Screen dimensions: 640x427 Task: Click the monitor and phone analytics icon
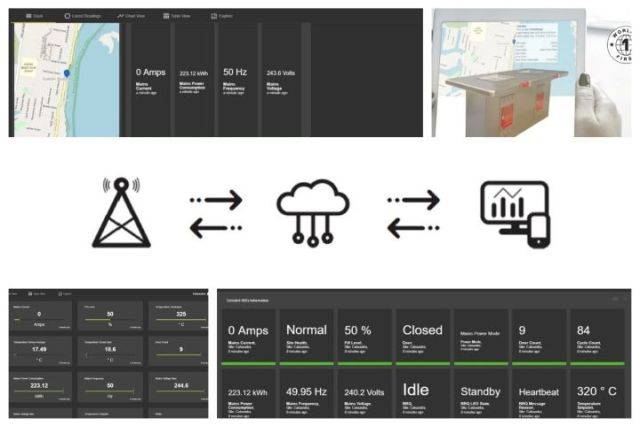coord(515,214)
